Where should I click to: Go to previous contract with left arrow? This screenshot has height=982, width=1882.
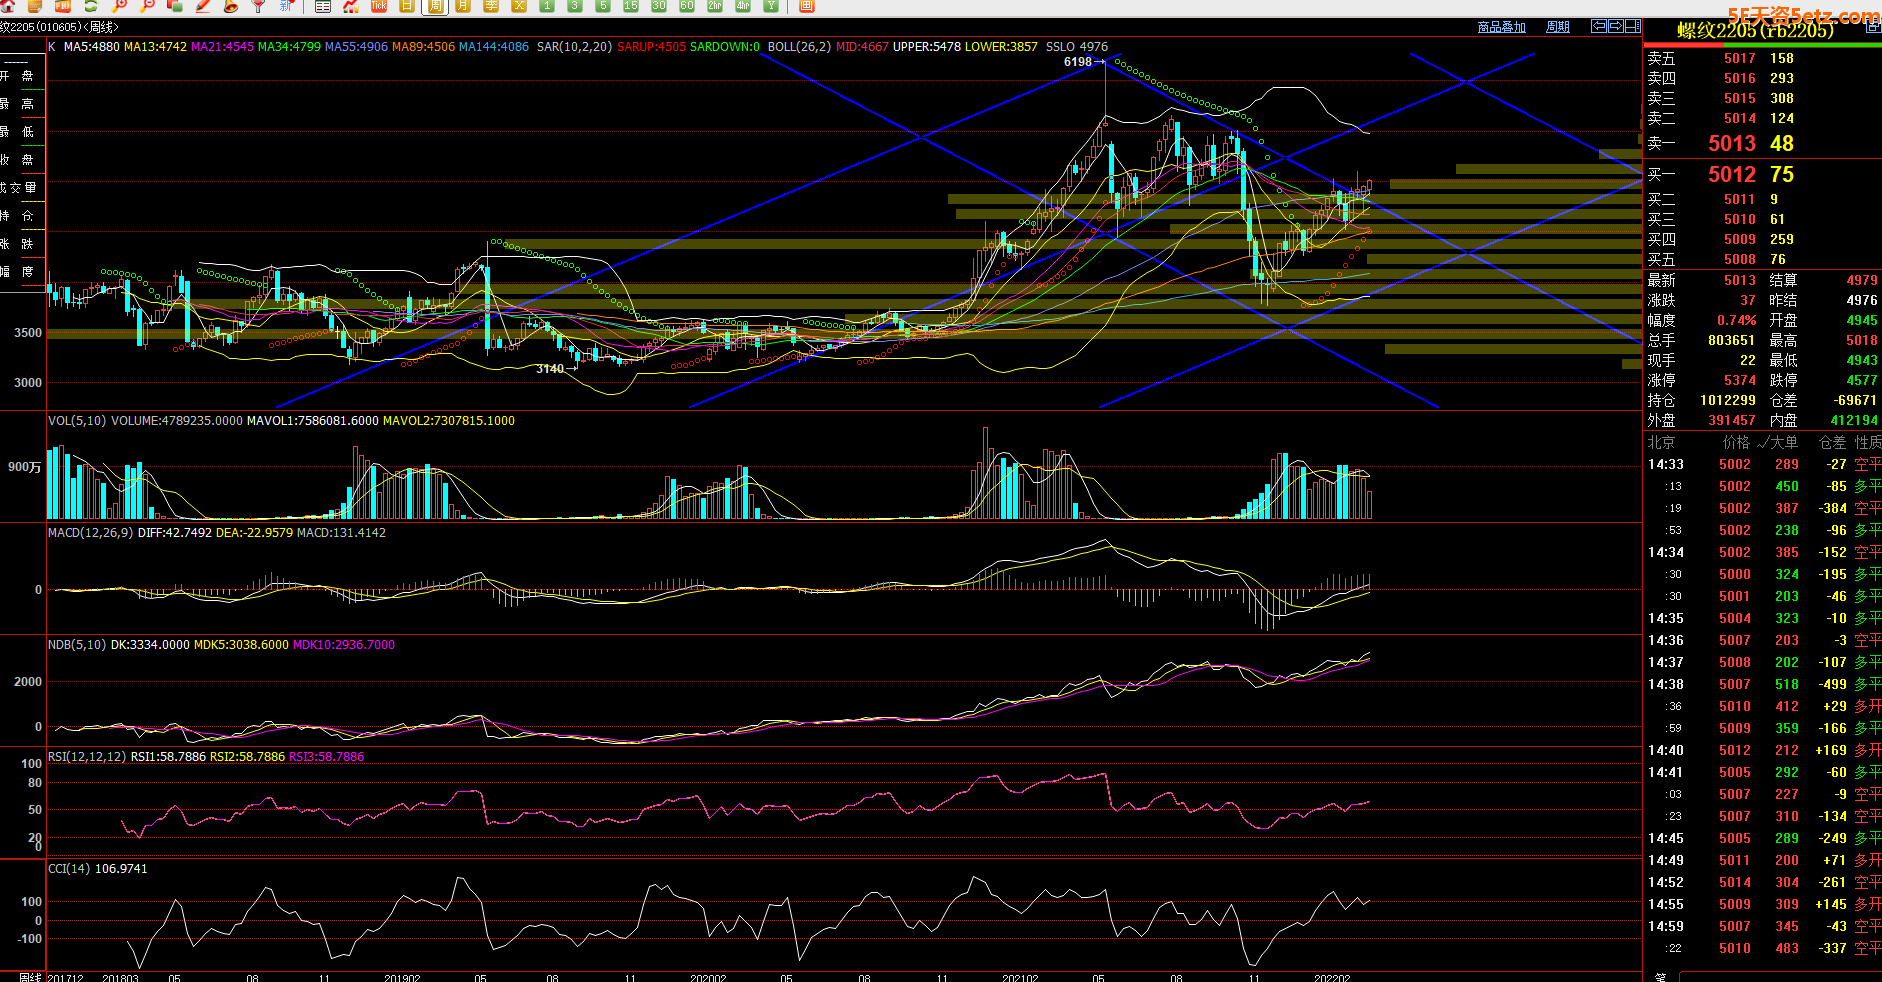(1599, 26)
